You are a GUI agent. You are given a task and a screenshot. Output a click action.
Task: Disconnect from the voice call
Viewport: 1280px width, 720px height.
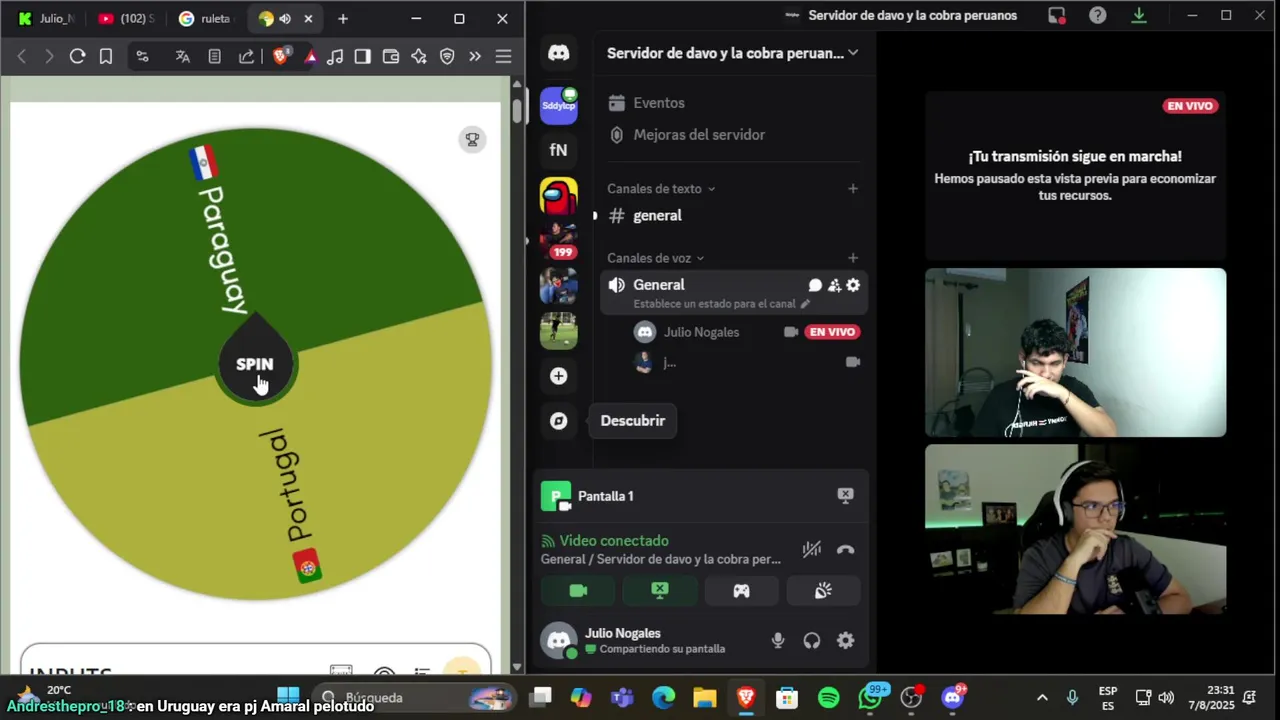pos(845,549)
